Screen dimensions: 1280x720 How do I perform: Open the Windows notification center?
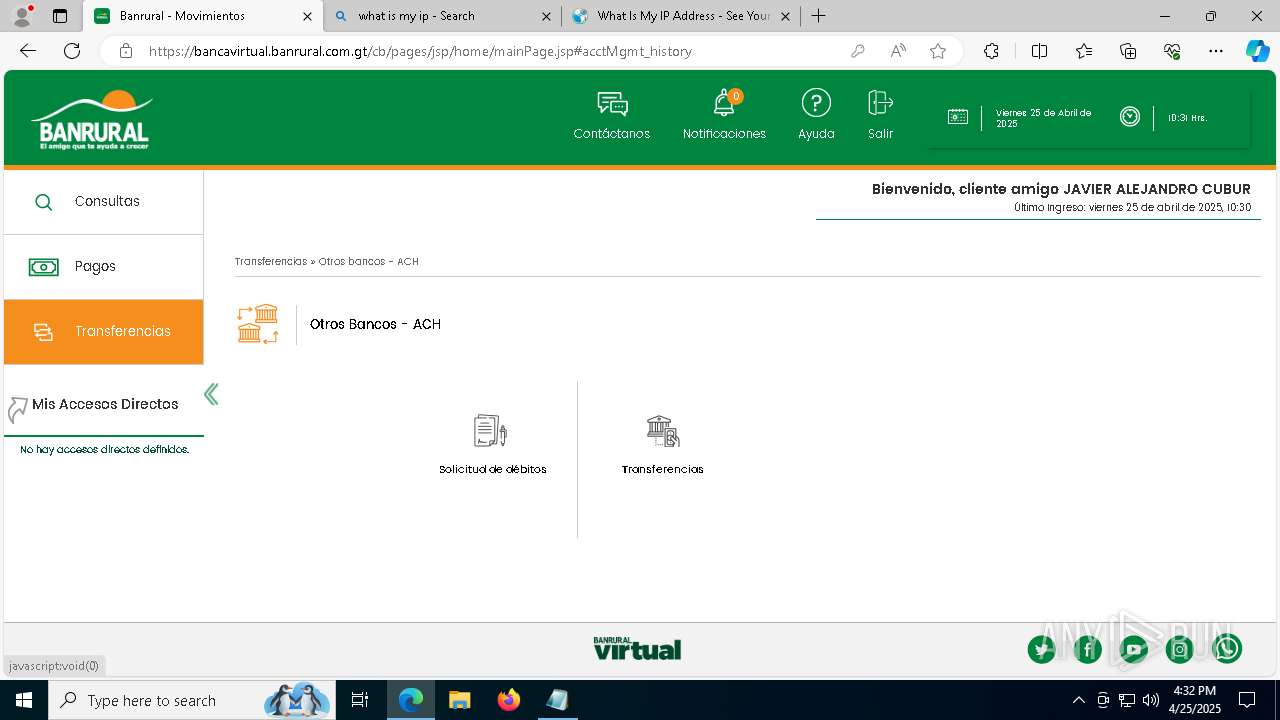tap(1247, 700)
